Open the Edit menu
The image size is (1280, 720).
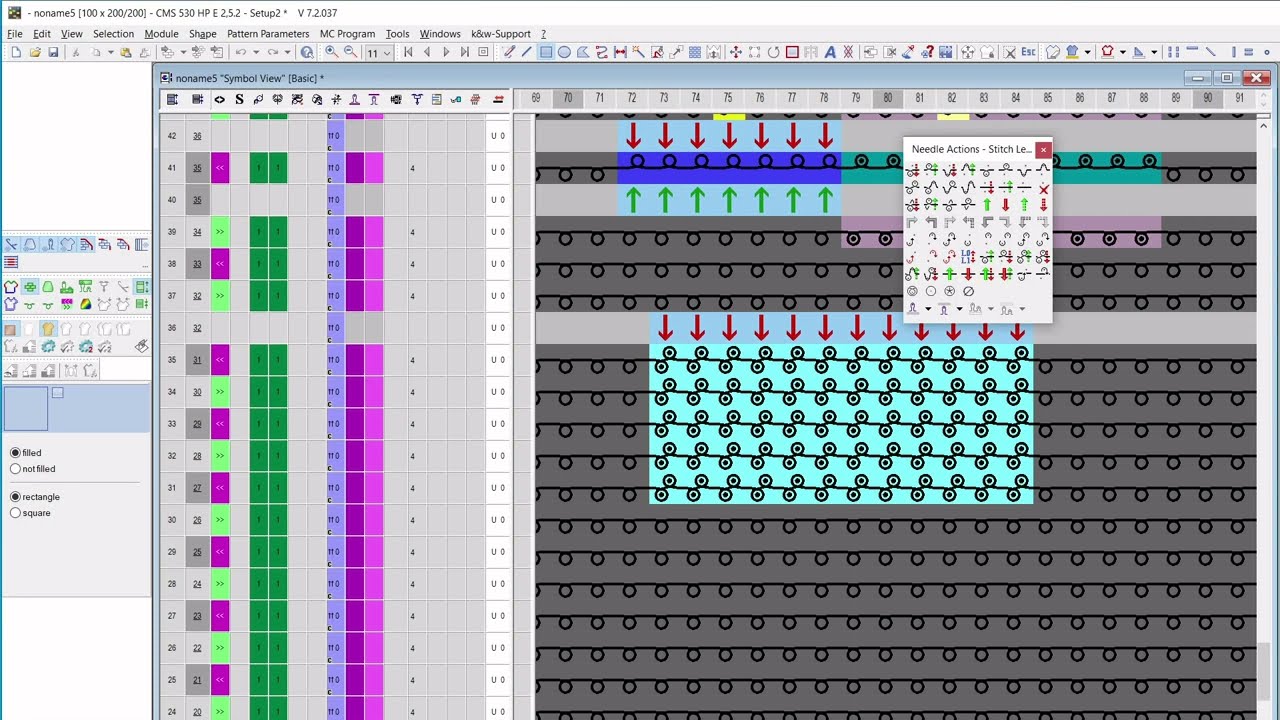(x=42, y=33)
